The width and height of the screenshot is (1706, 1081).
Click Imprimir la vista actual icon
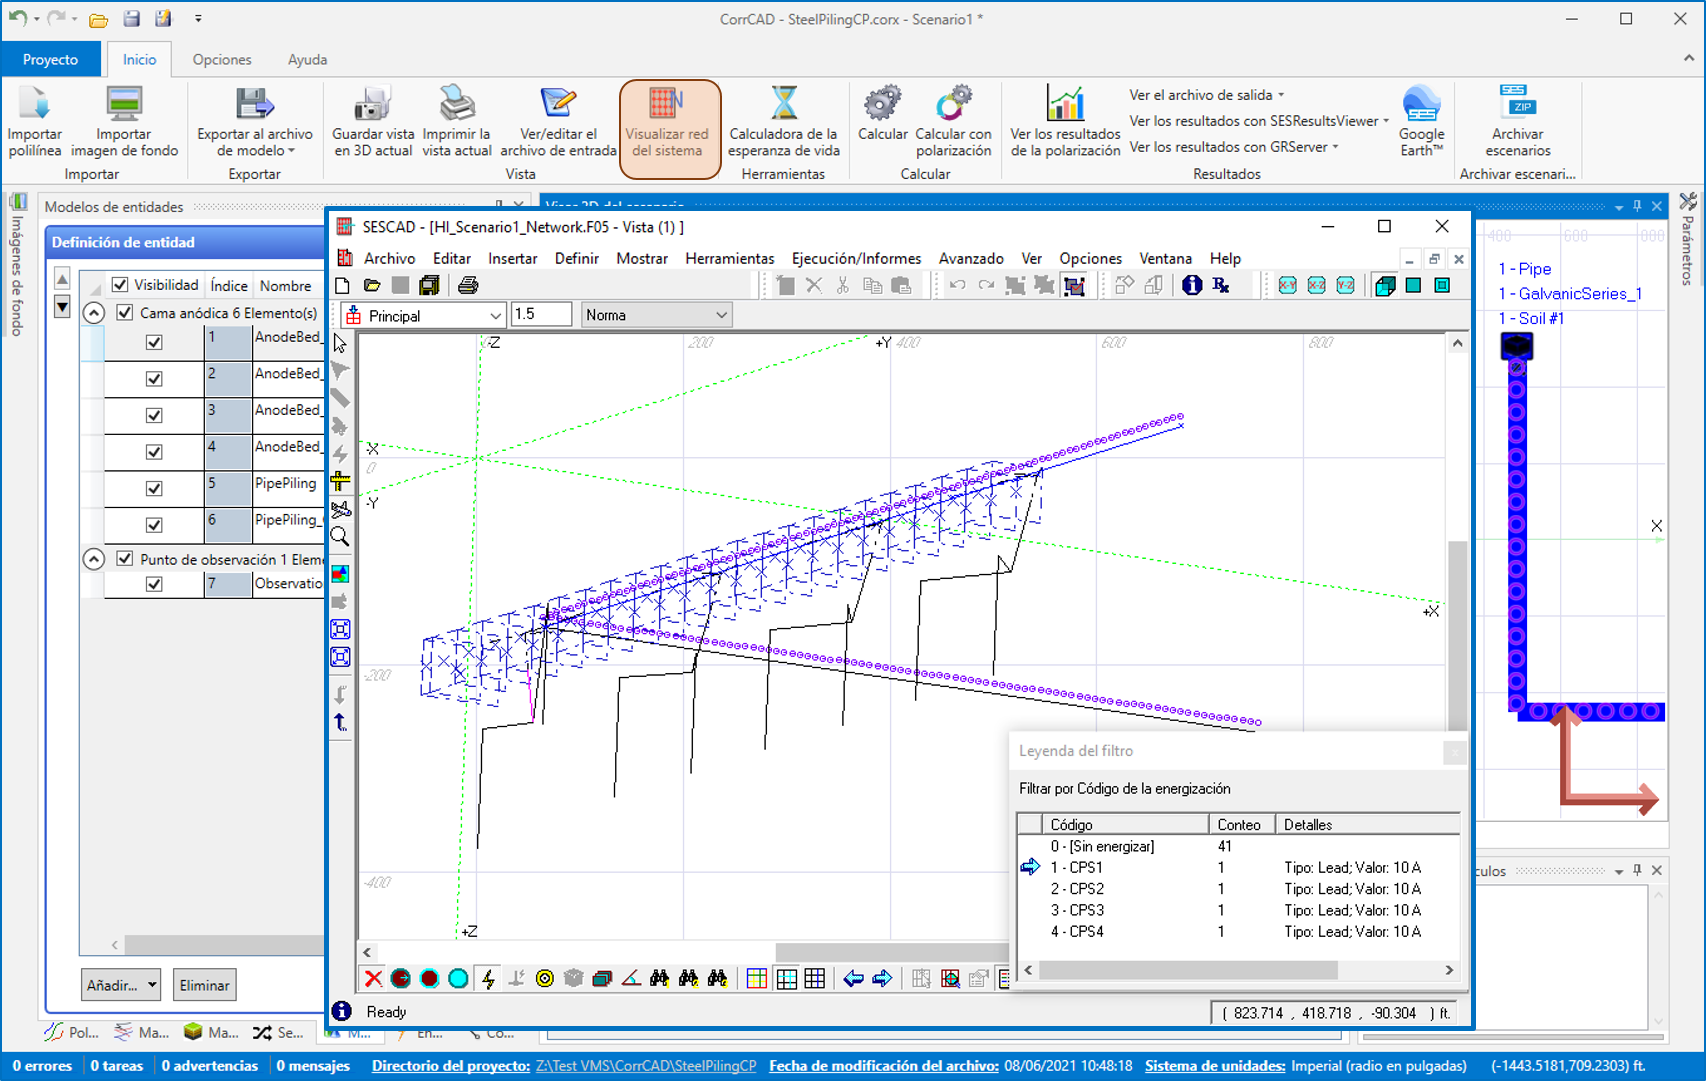pyautogui.click(x=457, y=104)
